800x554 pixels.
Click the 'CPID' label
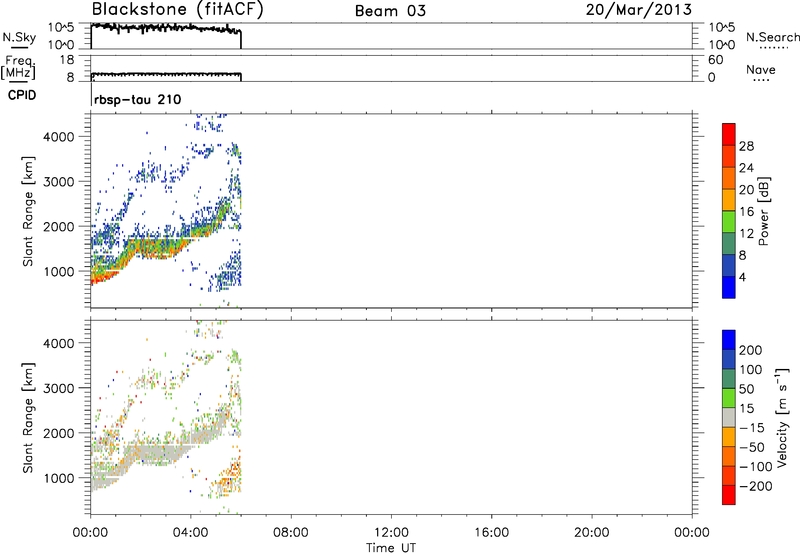pos(22,95)
